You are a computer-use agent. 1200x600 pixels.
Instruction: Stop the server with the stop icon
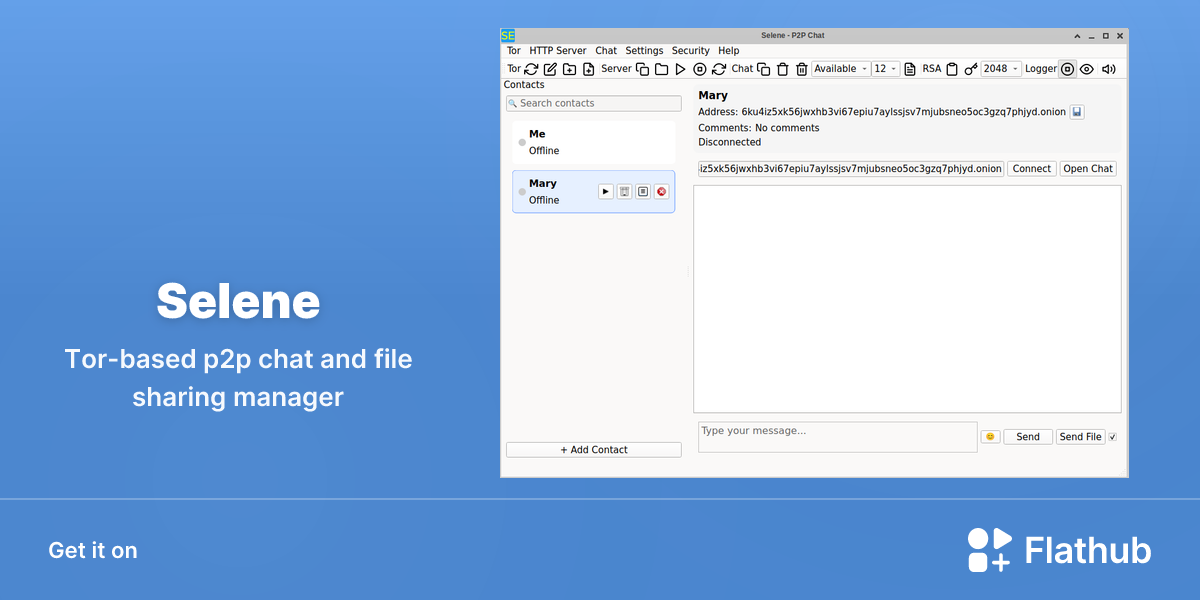(x=700, y=69)
